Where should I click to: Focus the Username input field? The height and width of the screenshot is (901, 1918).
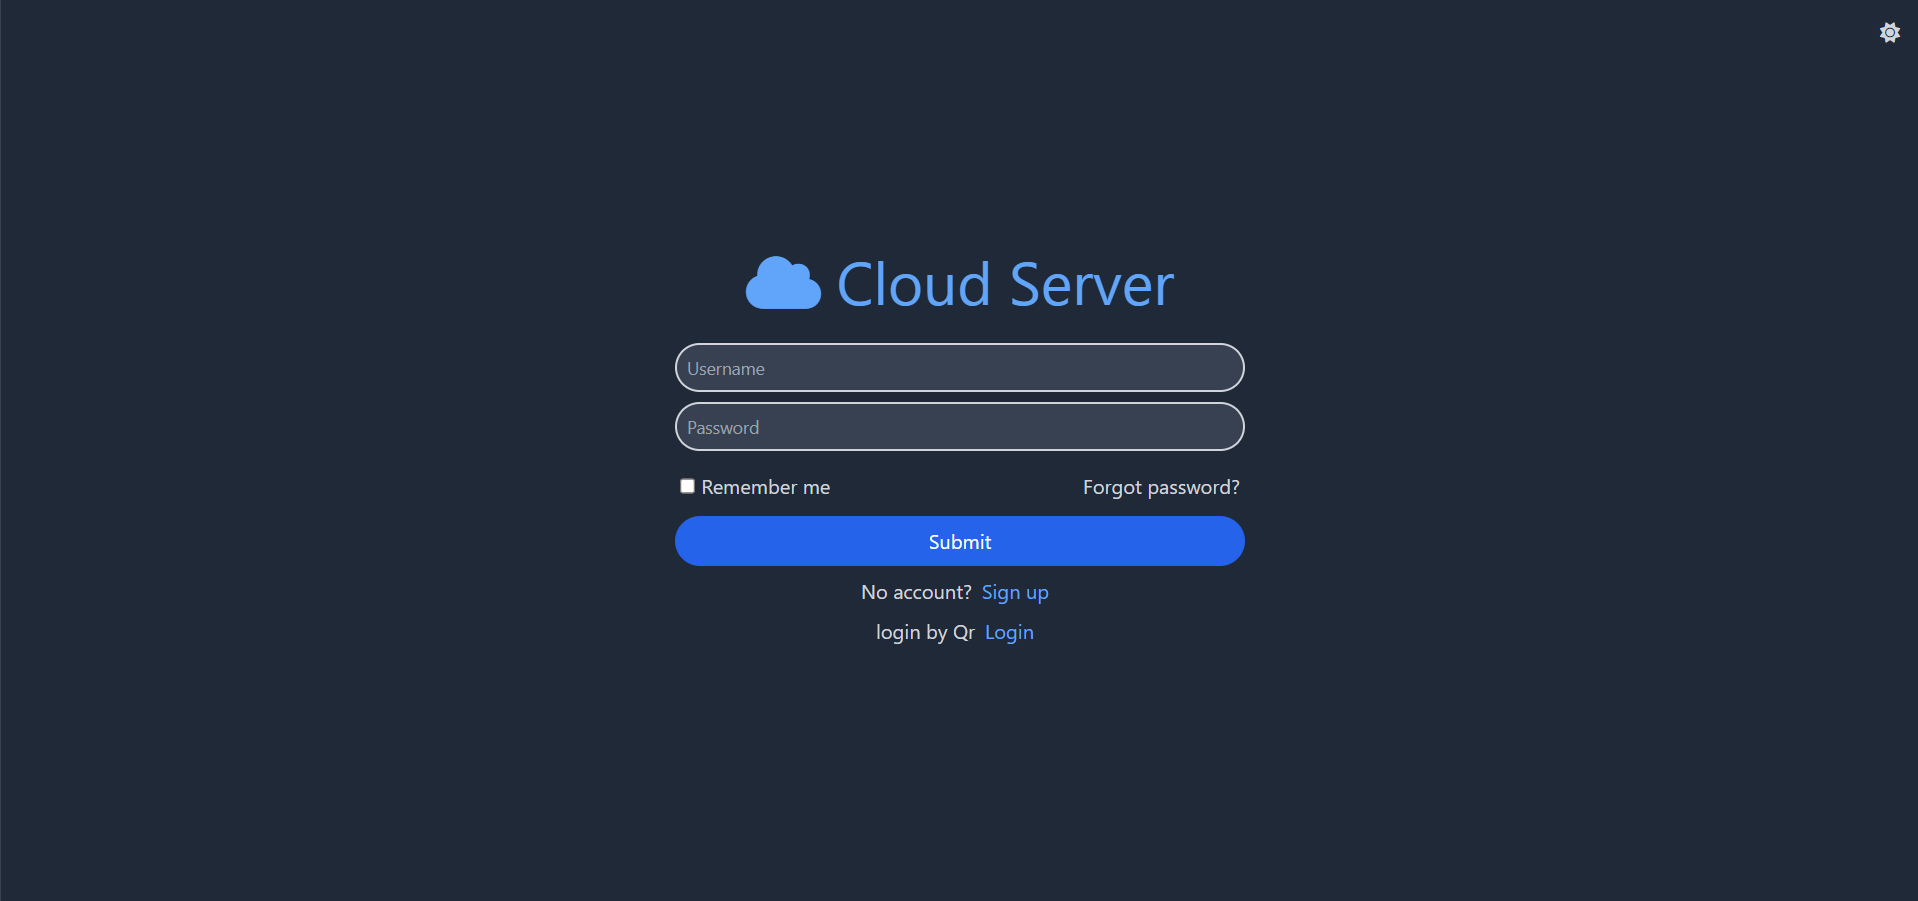tap(959, 368)
